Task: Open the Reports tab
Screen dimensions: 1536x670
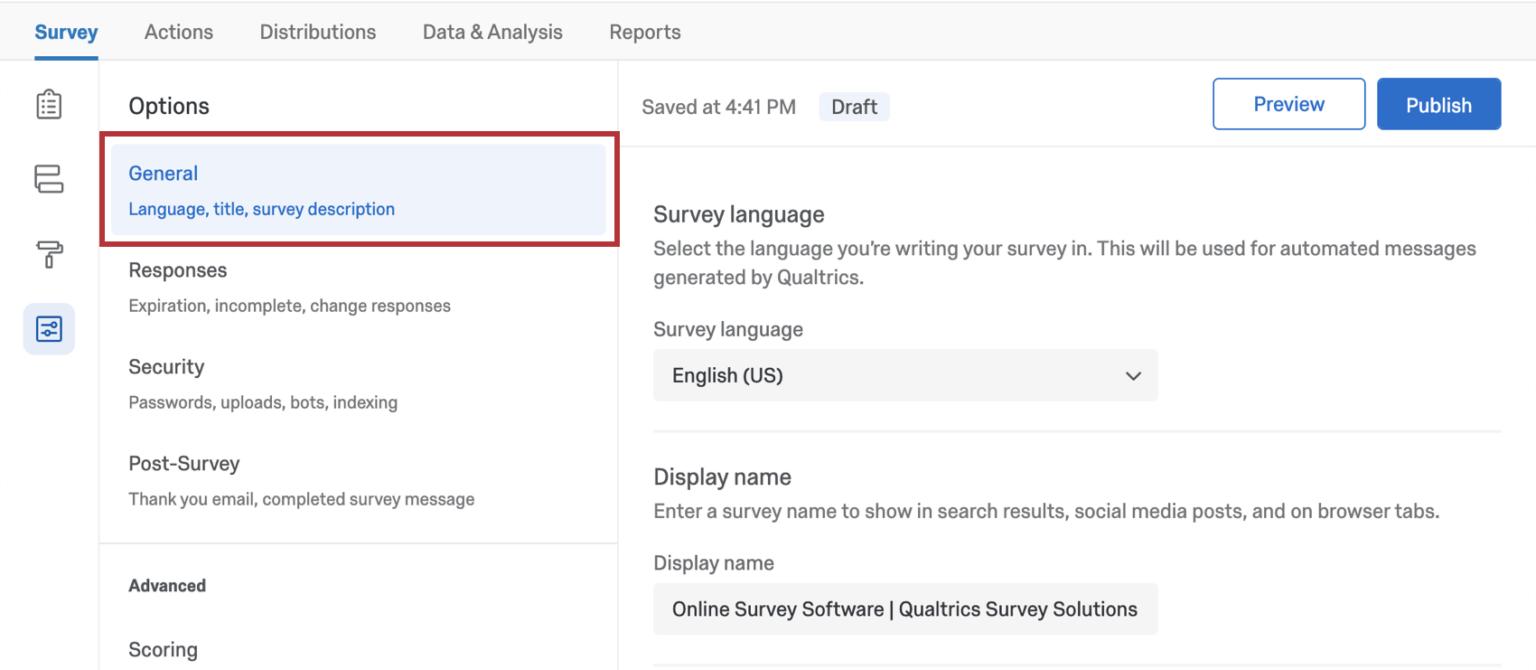Action: 644,31
